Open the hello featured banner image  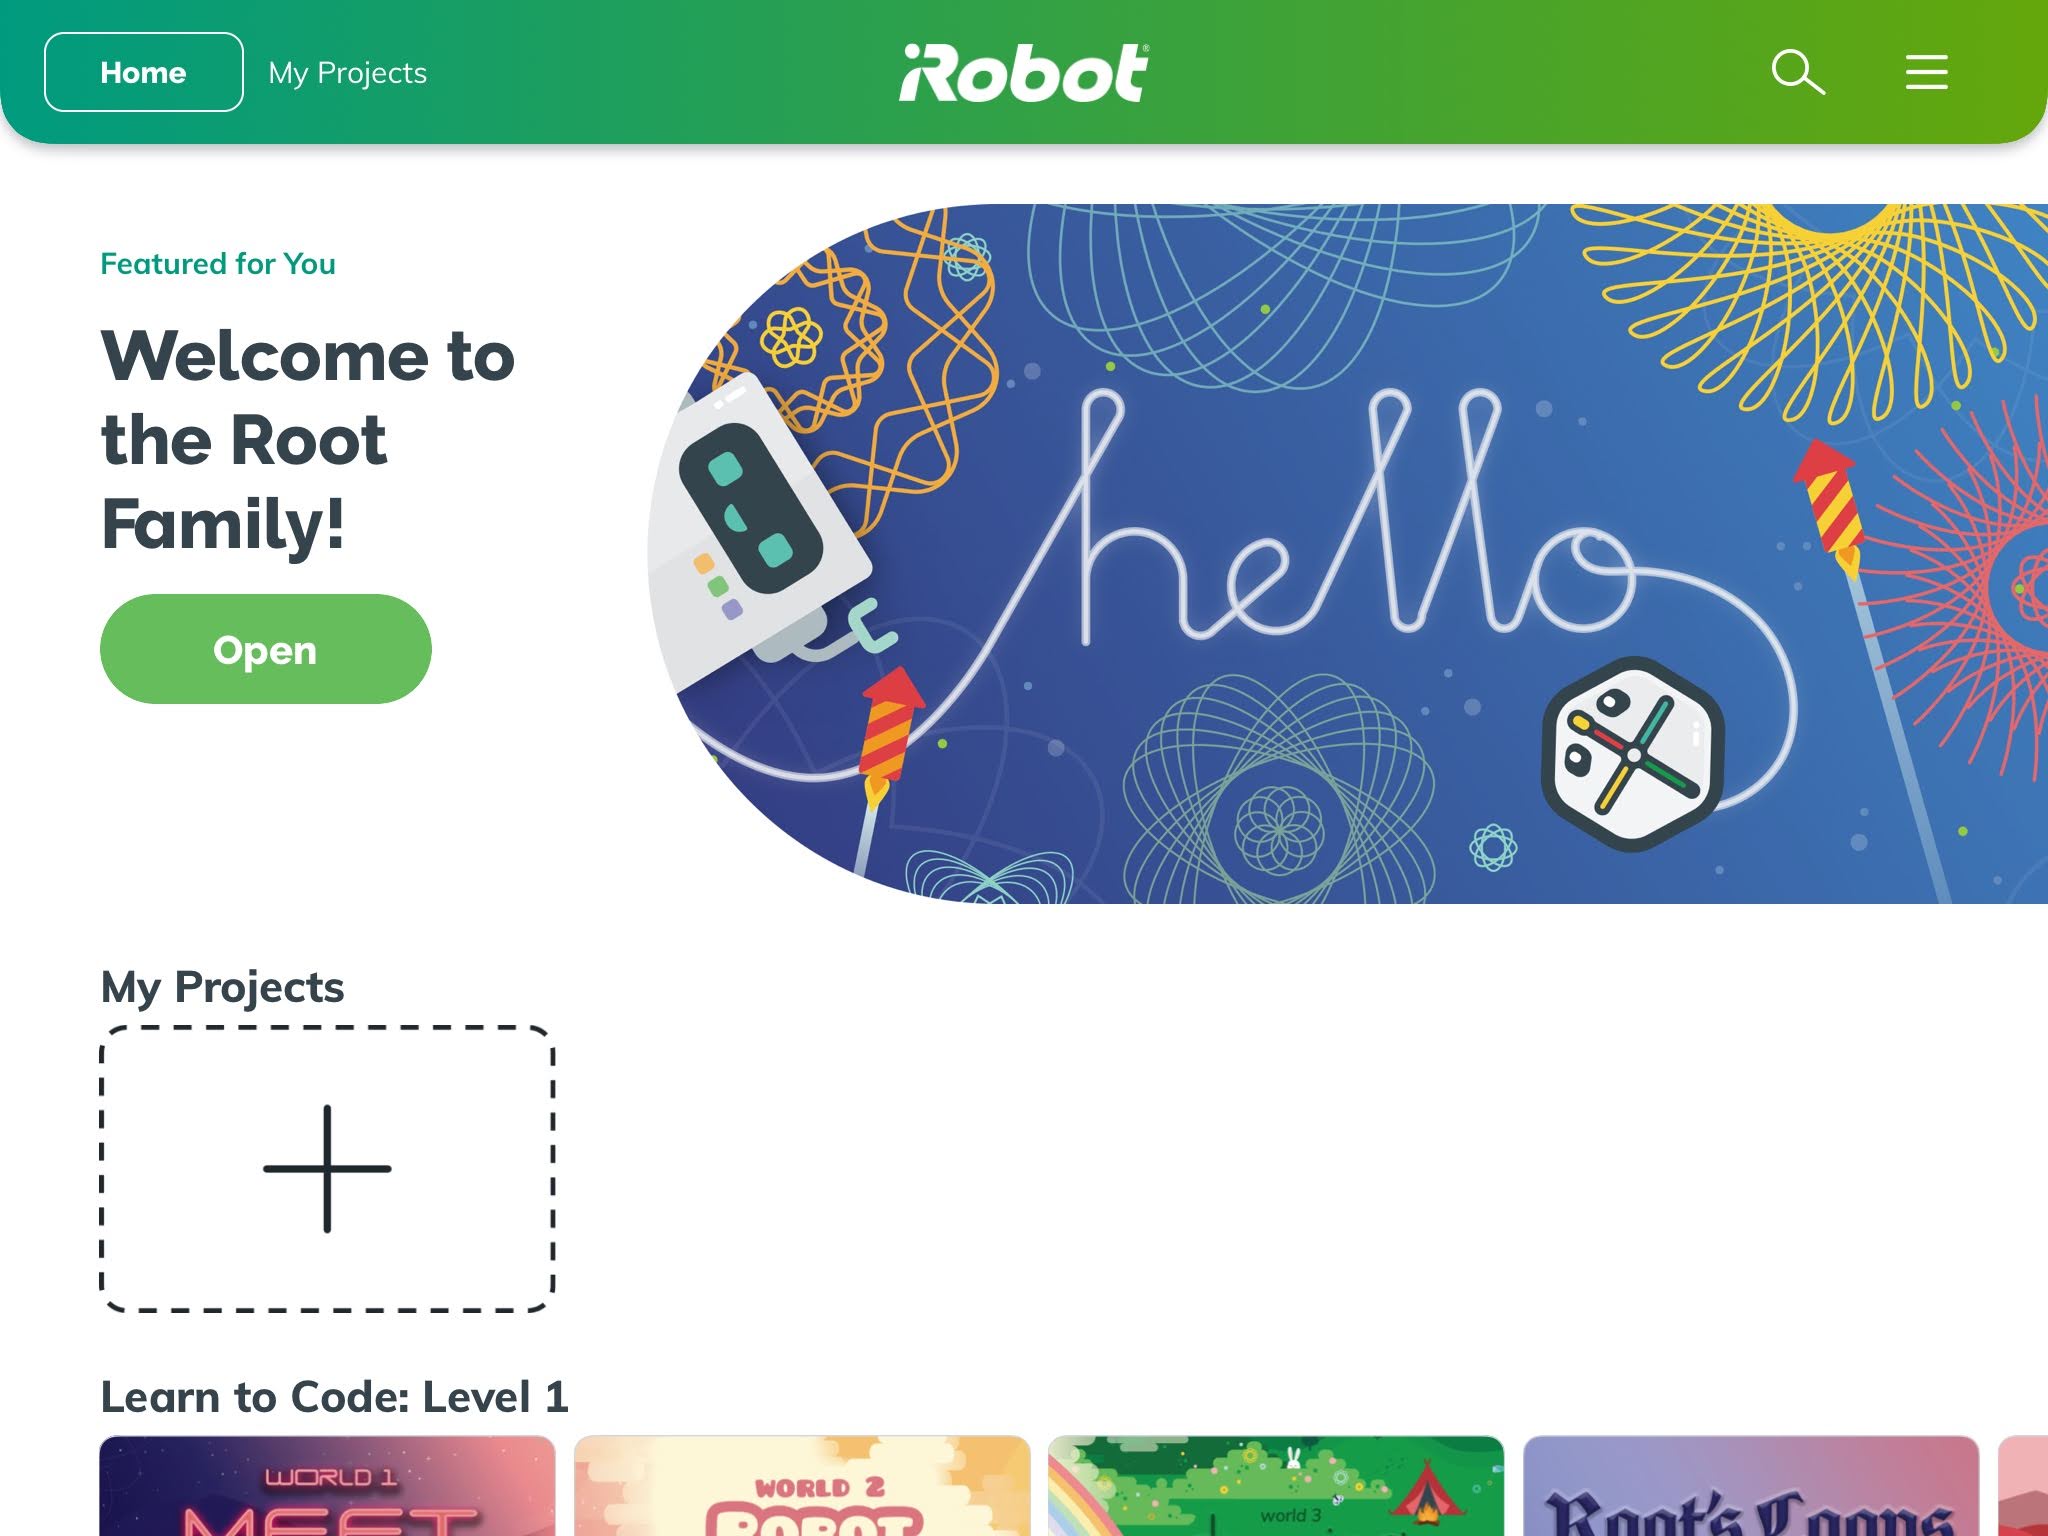pyautogui.click(x=1347, y=554)
